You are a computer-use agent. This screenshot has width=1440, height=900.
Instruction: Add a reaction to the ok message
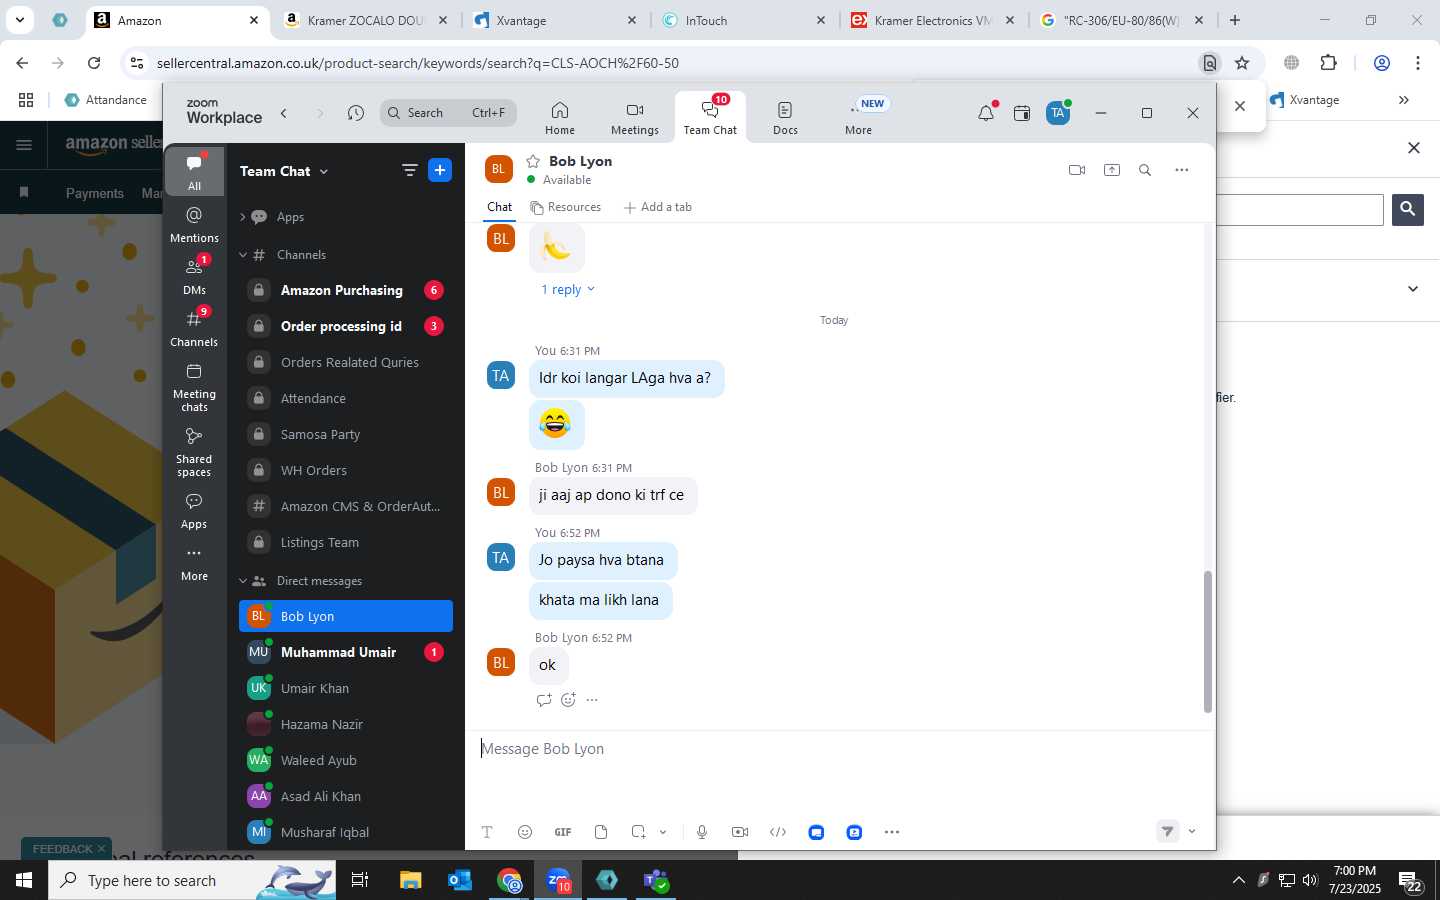(x=568, y=700)
